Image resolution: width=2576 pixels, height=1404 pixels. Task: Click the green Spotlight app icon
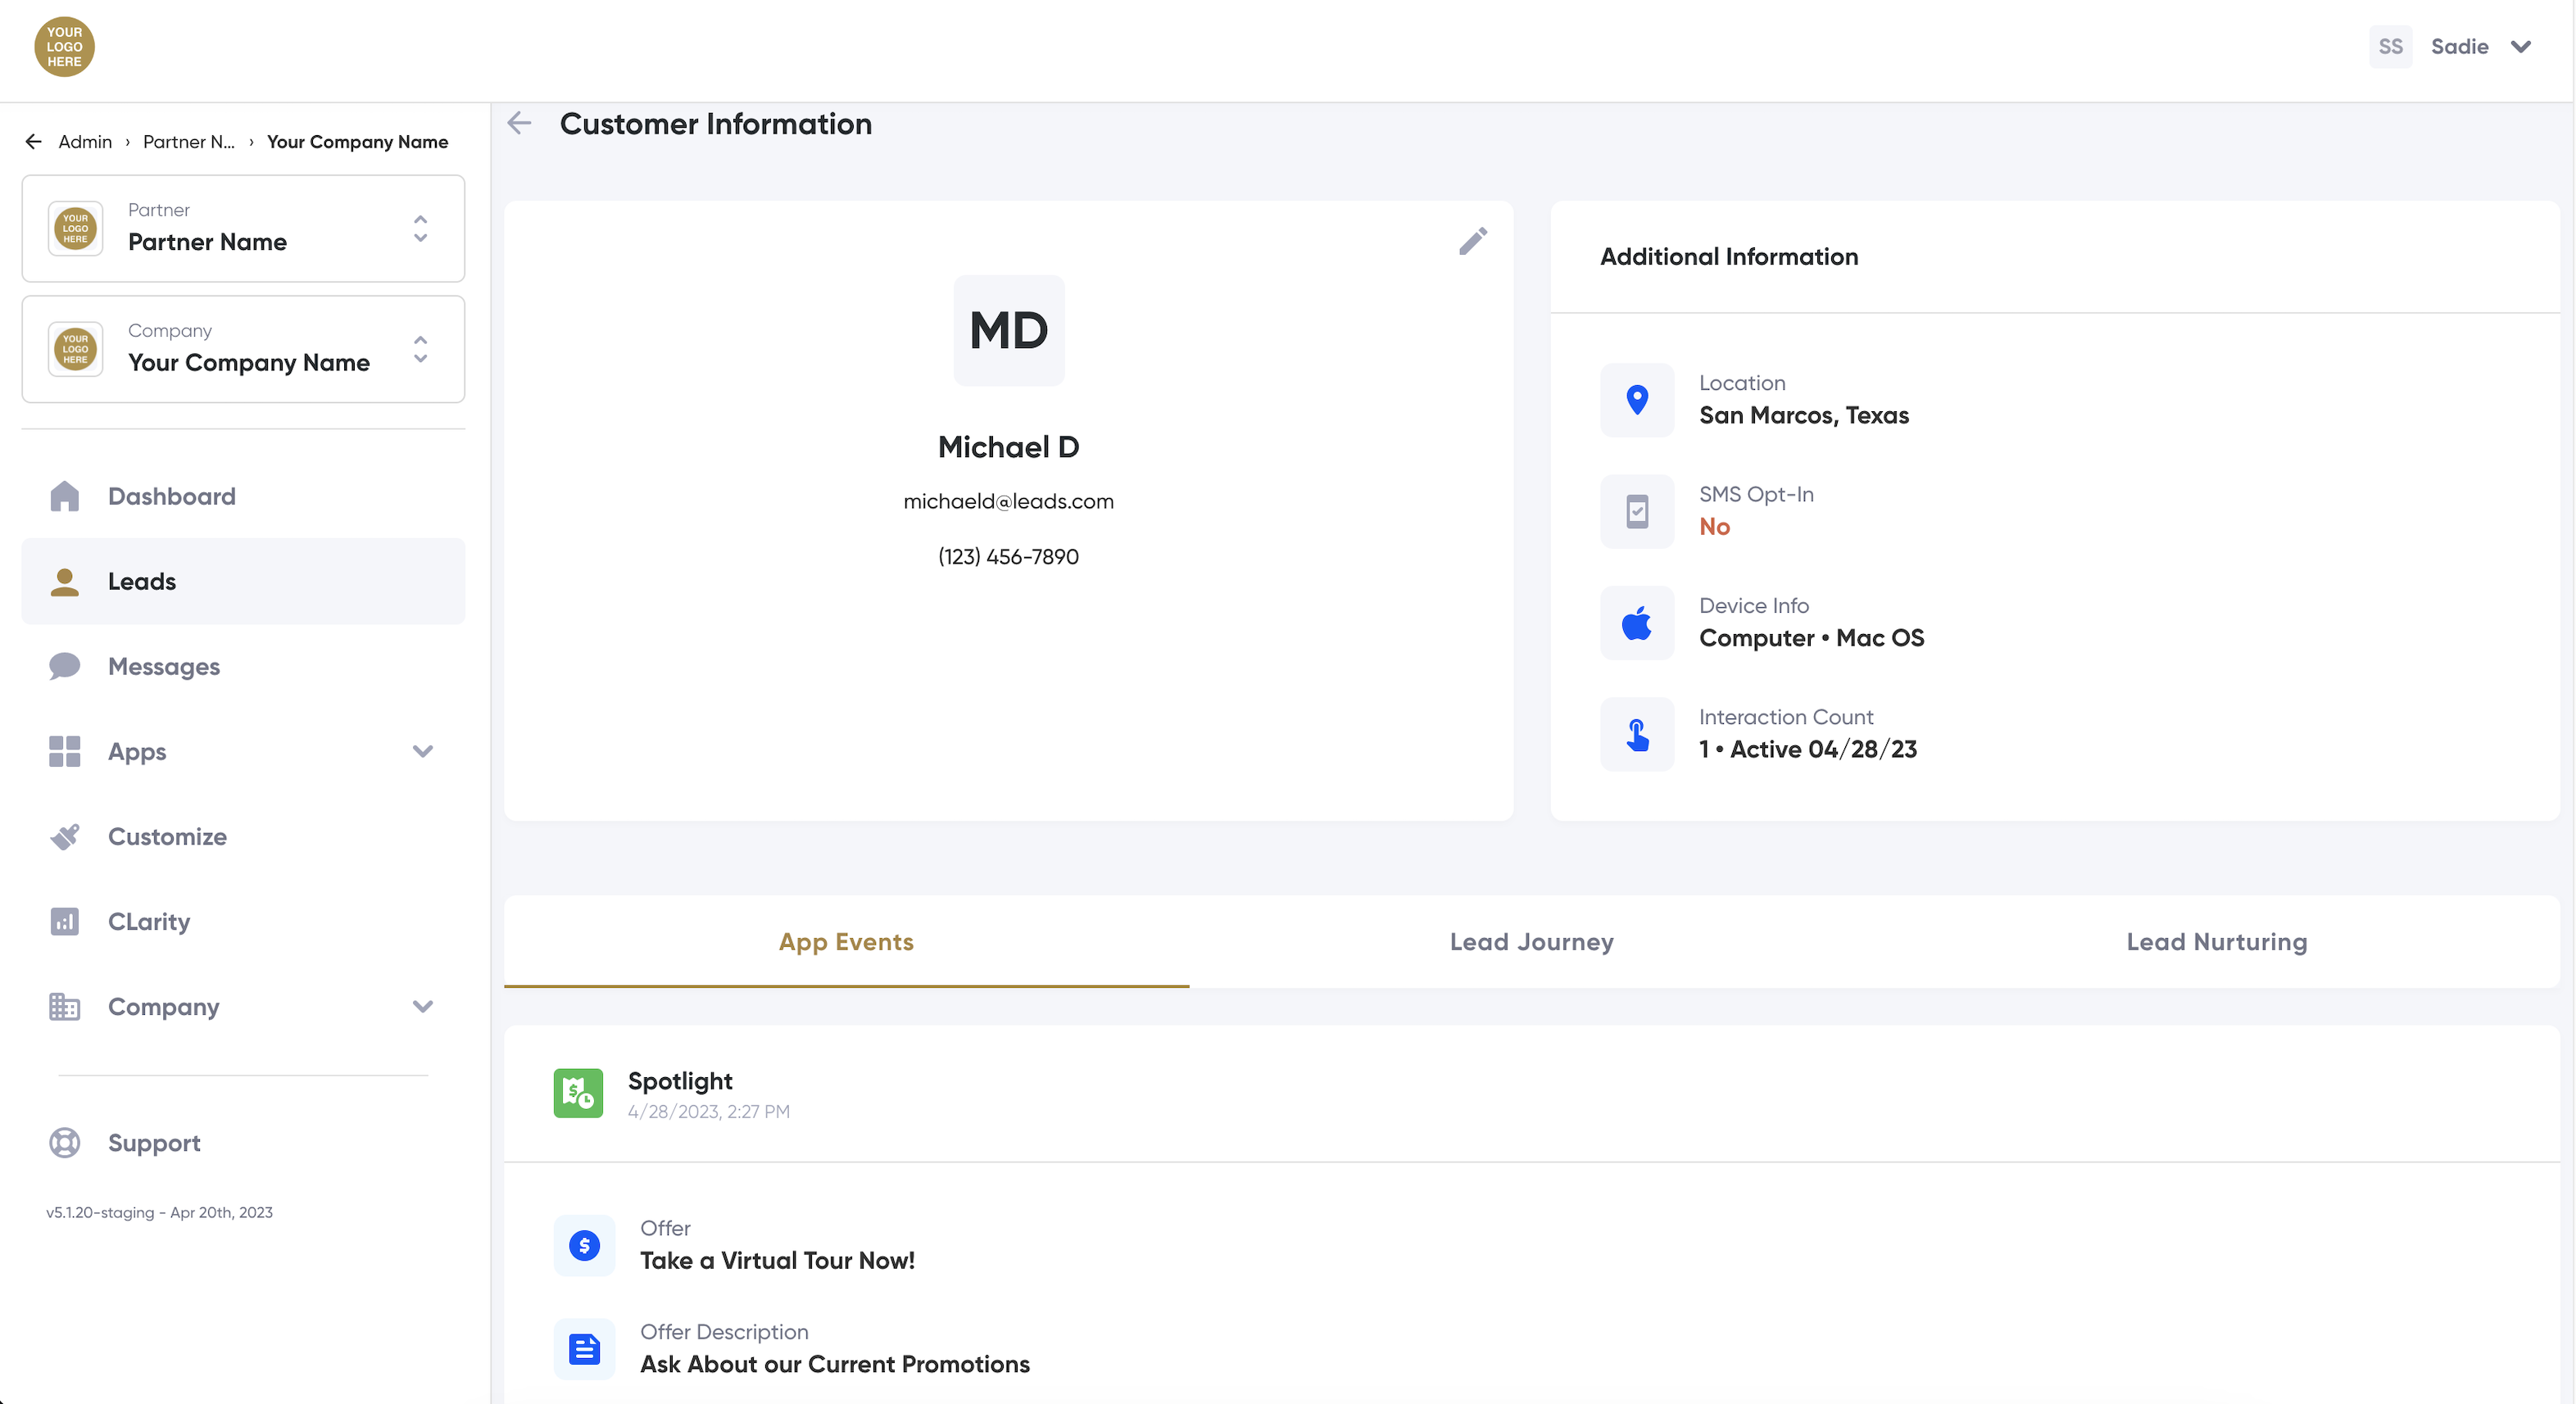(x=578, y=1093)
